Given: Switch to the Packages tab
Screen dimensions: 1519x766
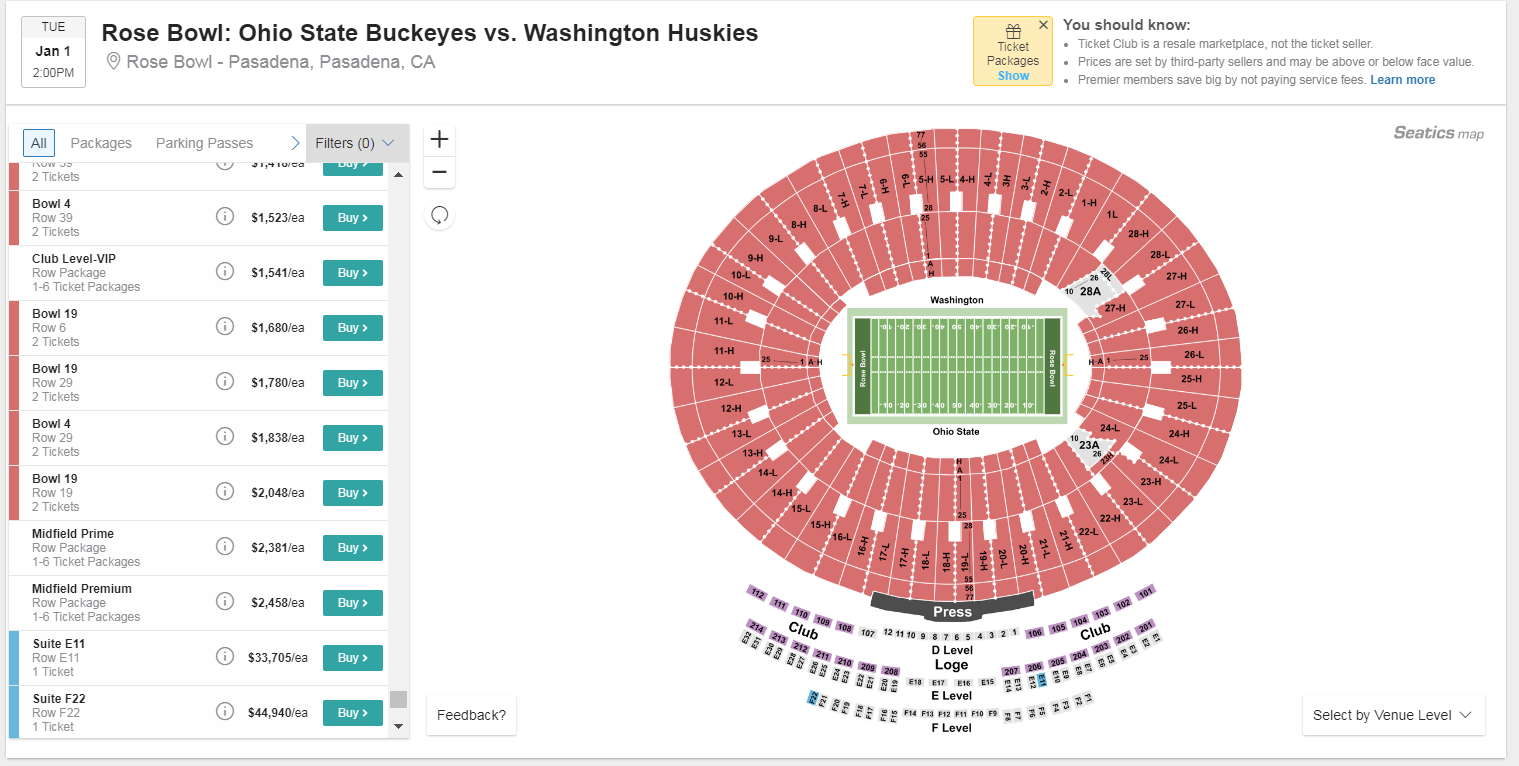Looking at the screenshot, I should [x=101, y=143].
